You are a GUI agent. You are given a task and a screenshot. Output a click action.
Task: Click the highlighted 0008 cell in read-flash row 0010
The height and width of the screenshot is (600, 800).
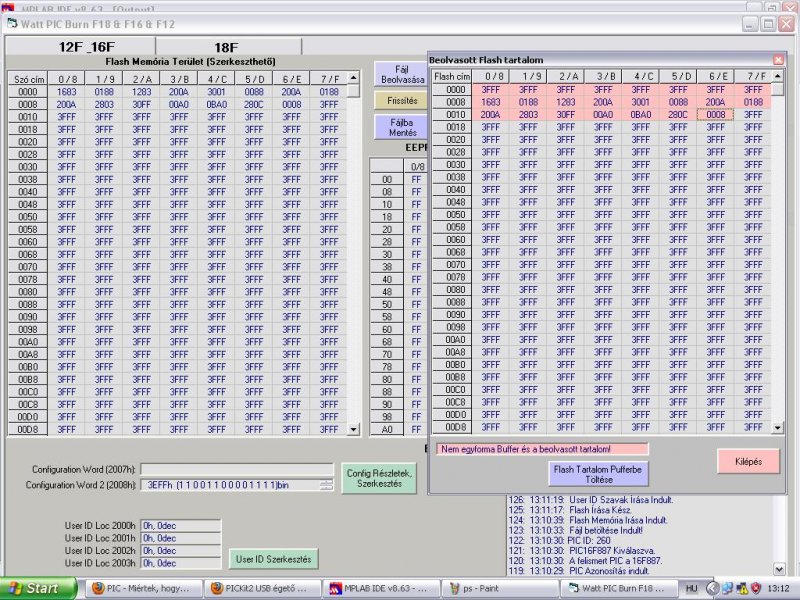715,114
